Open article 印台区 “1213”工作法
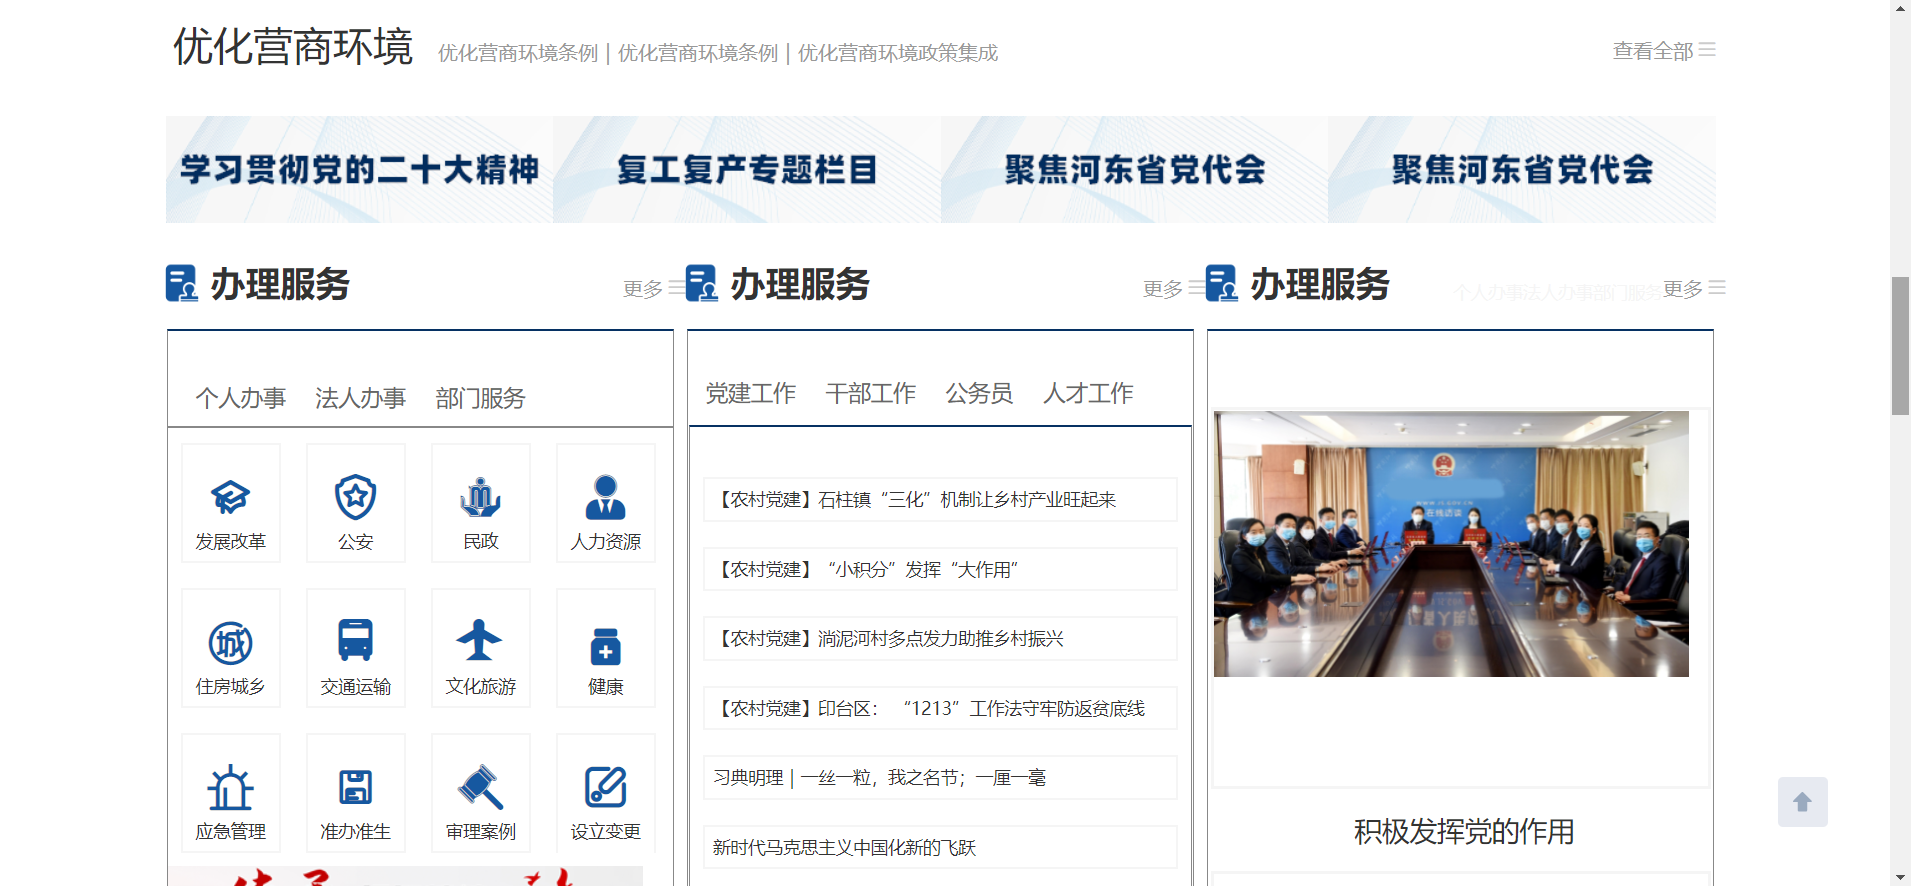 click(940, 708)
